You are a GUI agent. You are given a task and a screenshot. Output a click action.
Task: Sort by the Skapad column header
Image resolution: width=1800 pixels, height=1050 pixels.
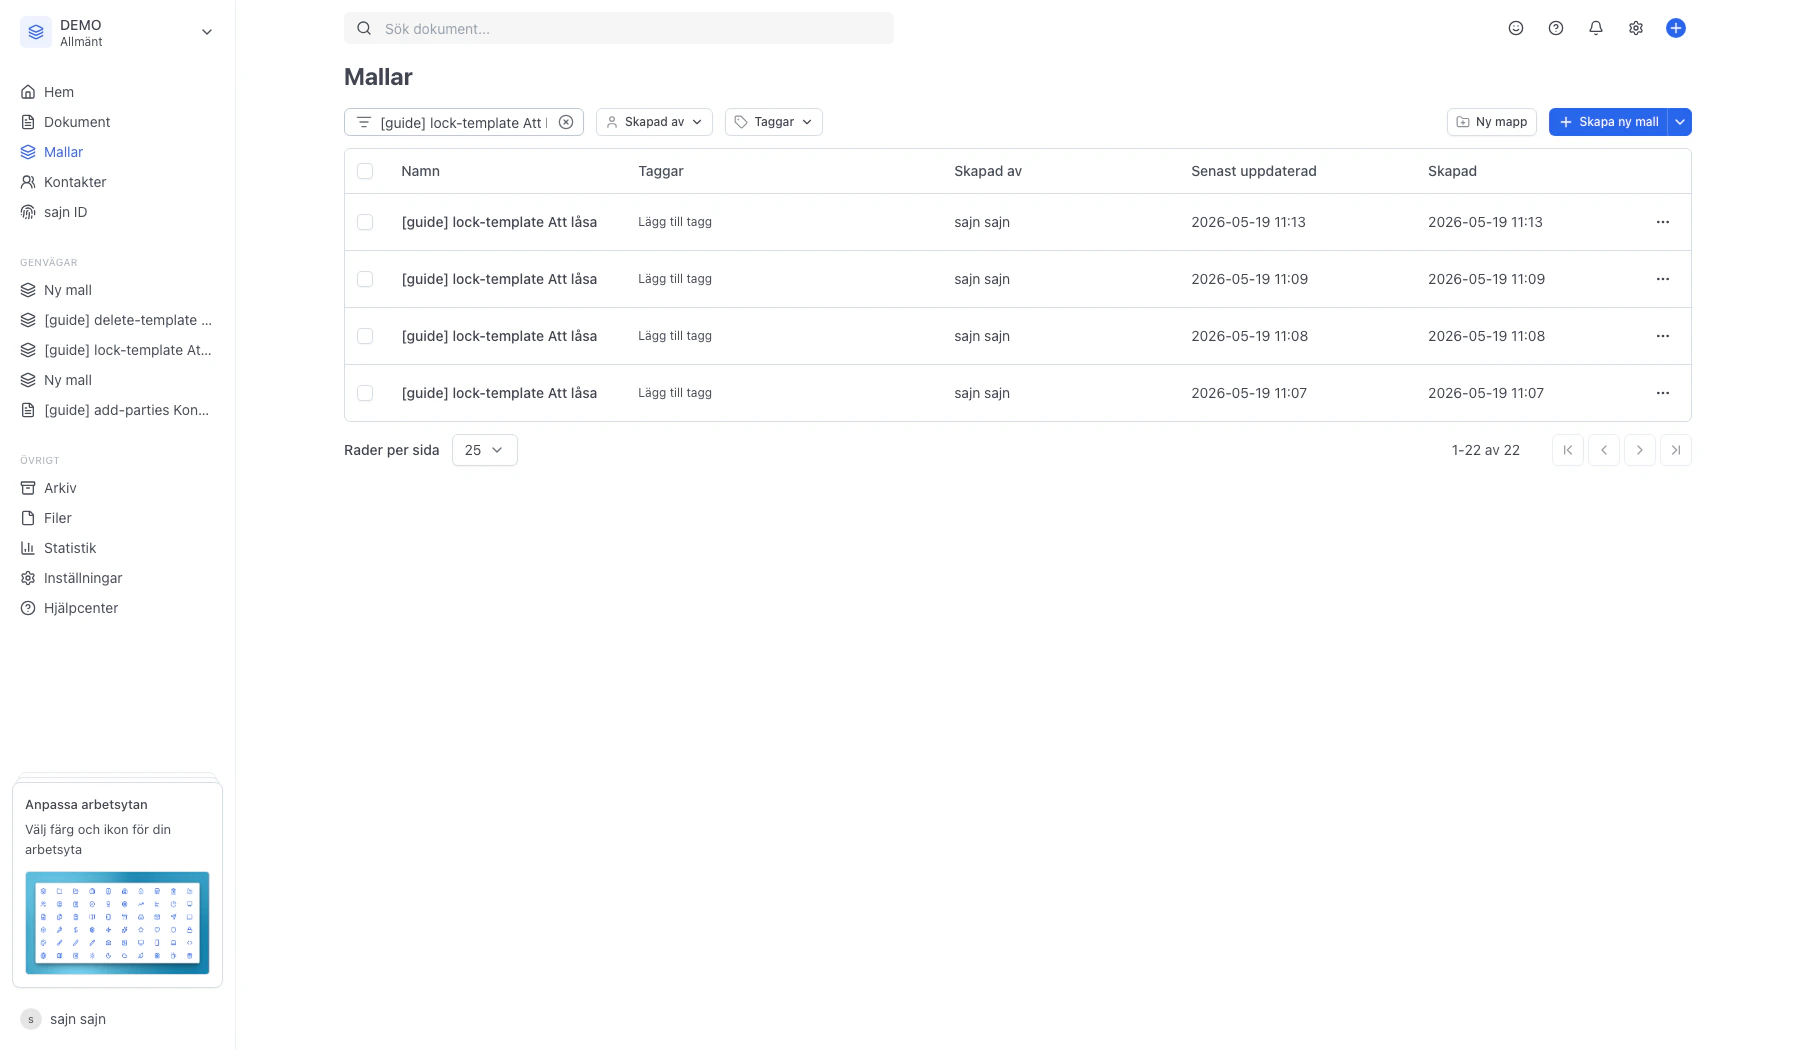(1452, 171)
